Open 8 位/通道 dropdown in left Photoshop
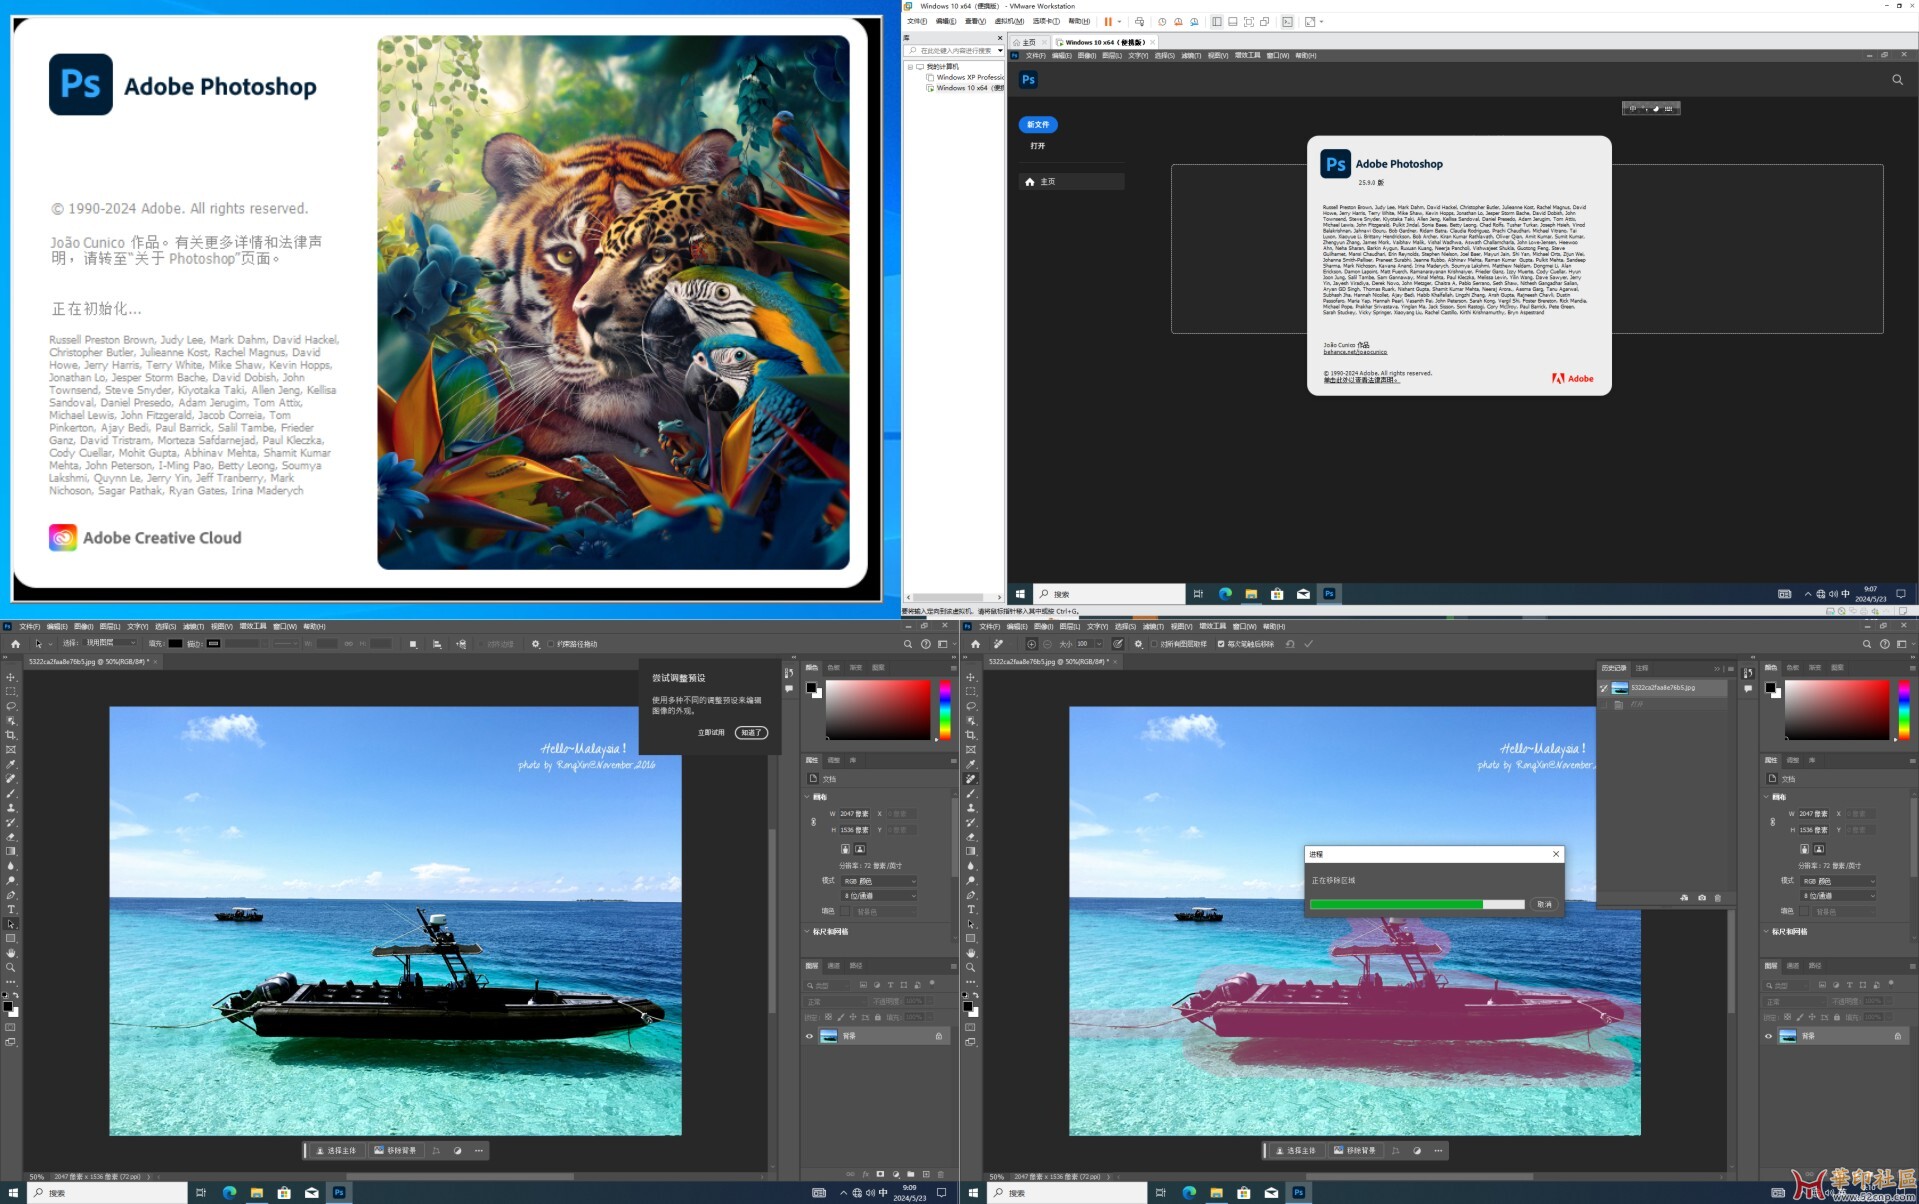Screen dimensions: 1919x1204 tap(879, 896)
